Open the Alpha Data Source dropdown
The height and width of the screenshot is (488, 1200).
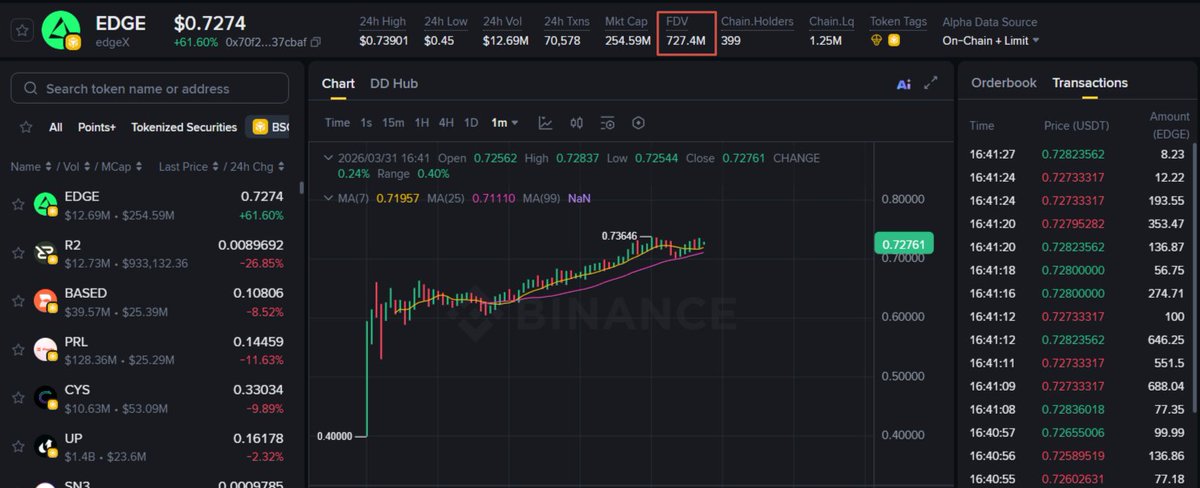pos(991,41)
